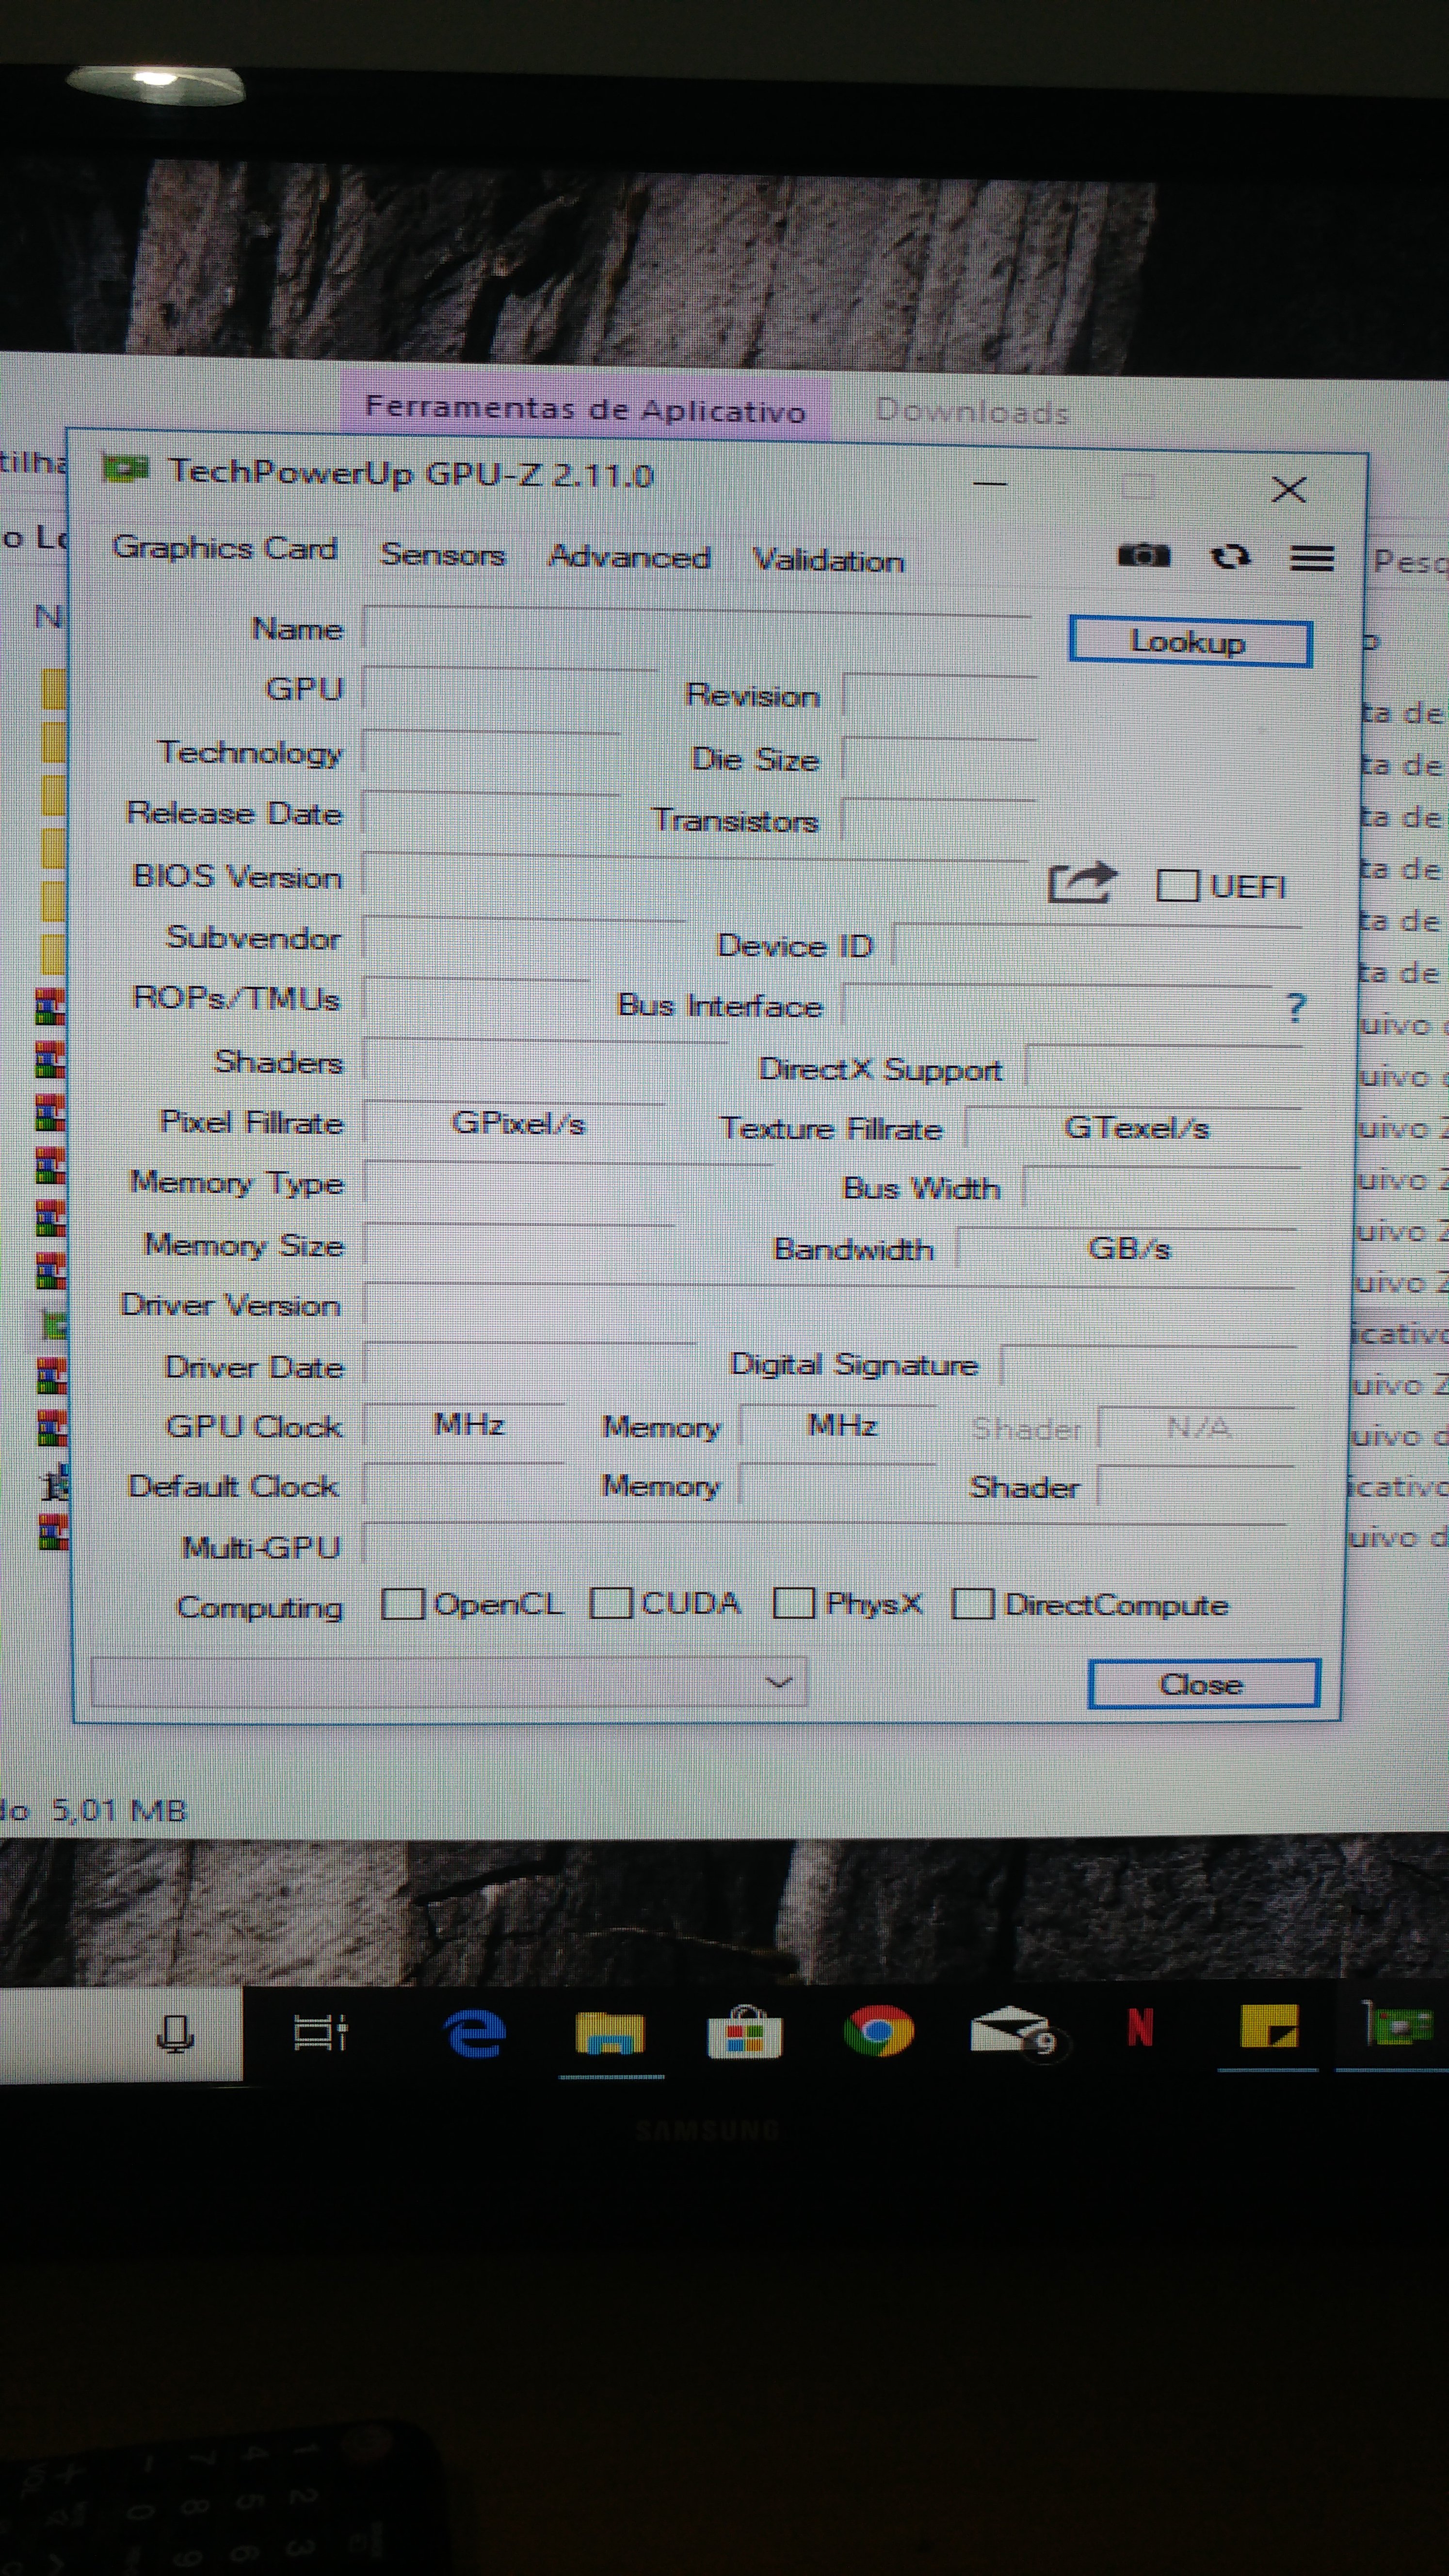Open the GPU-Z hamburger menu

(1311, 558)
